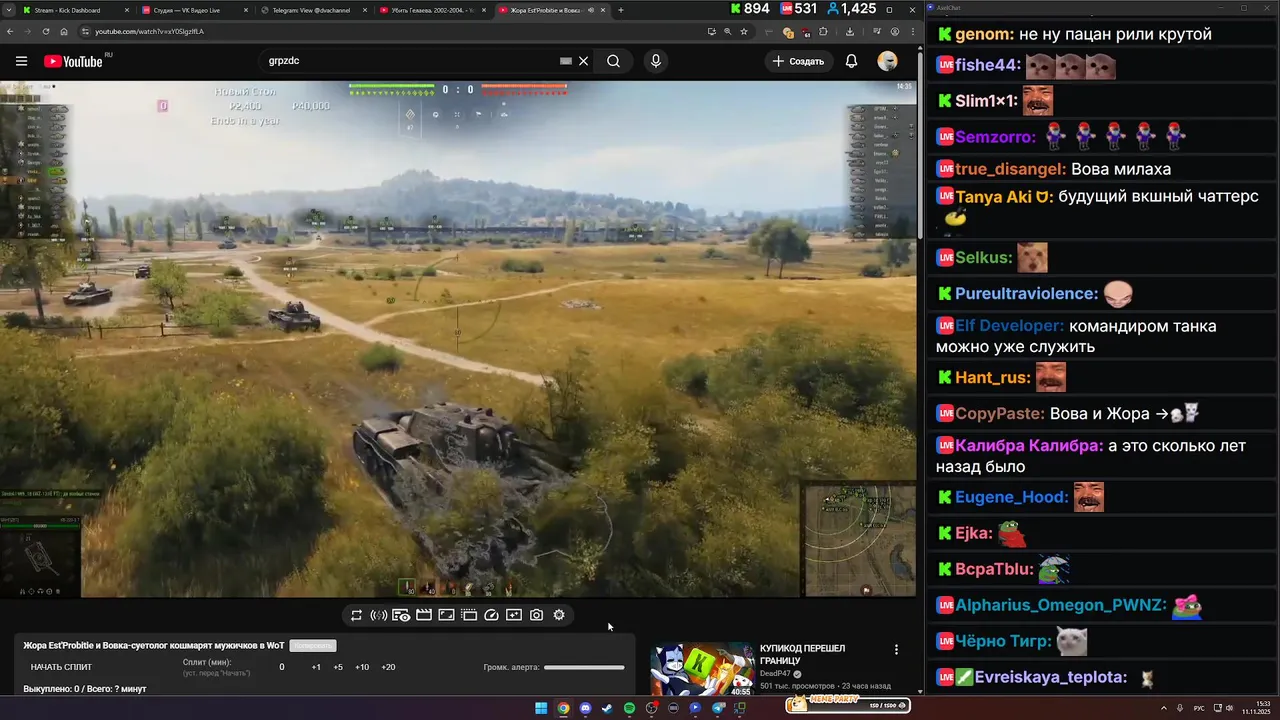The height and width of the screenshot is (720, 1280).
Task: Open options for the КУПИКОД ПЕРЕШЕЛ ГРАНИЦУ video
Action: pos(896,650)
